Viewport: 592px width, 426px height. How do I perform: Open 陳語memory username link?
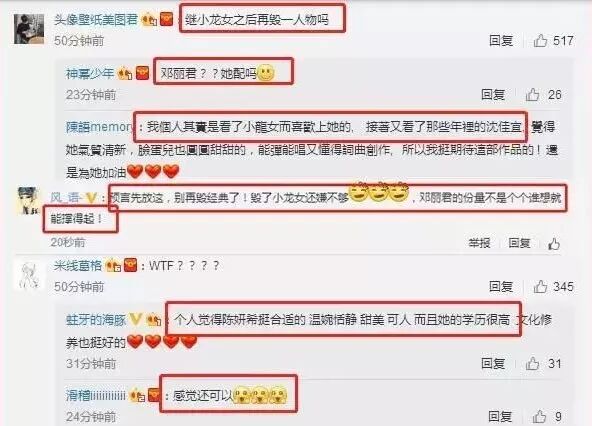pyautogui.click(x=99, y=127)
